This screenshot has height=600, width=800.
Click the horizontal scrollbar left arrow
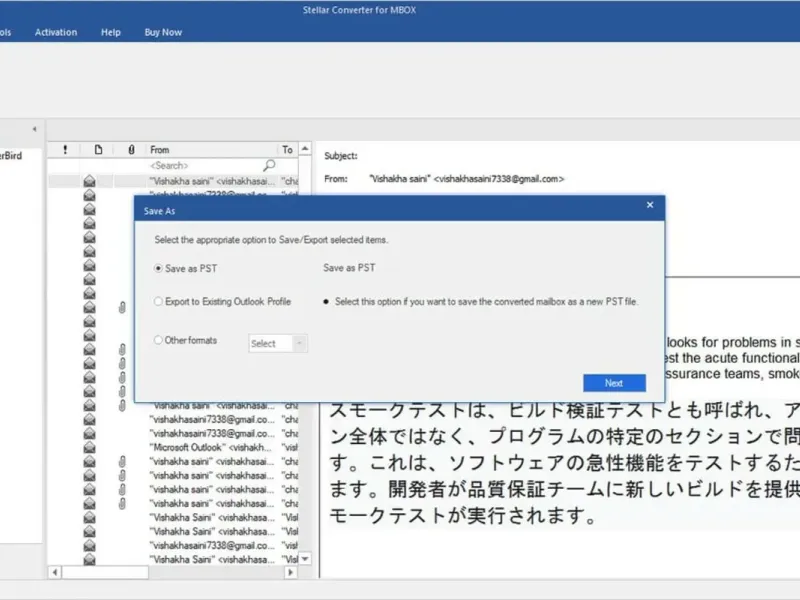[x=55, y=572]
